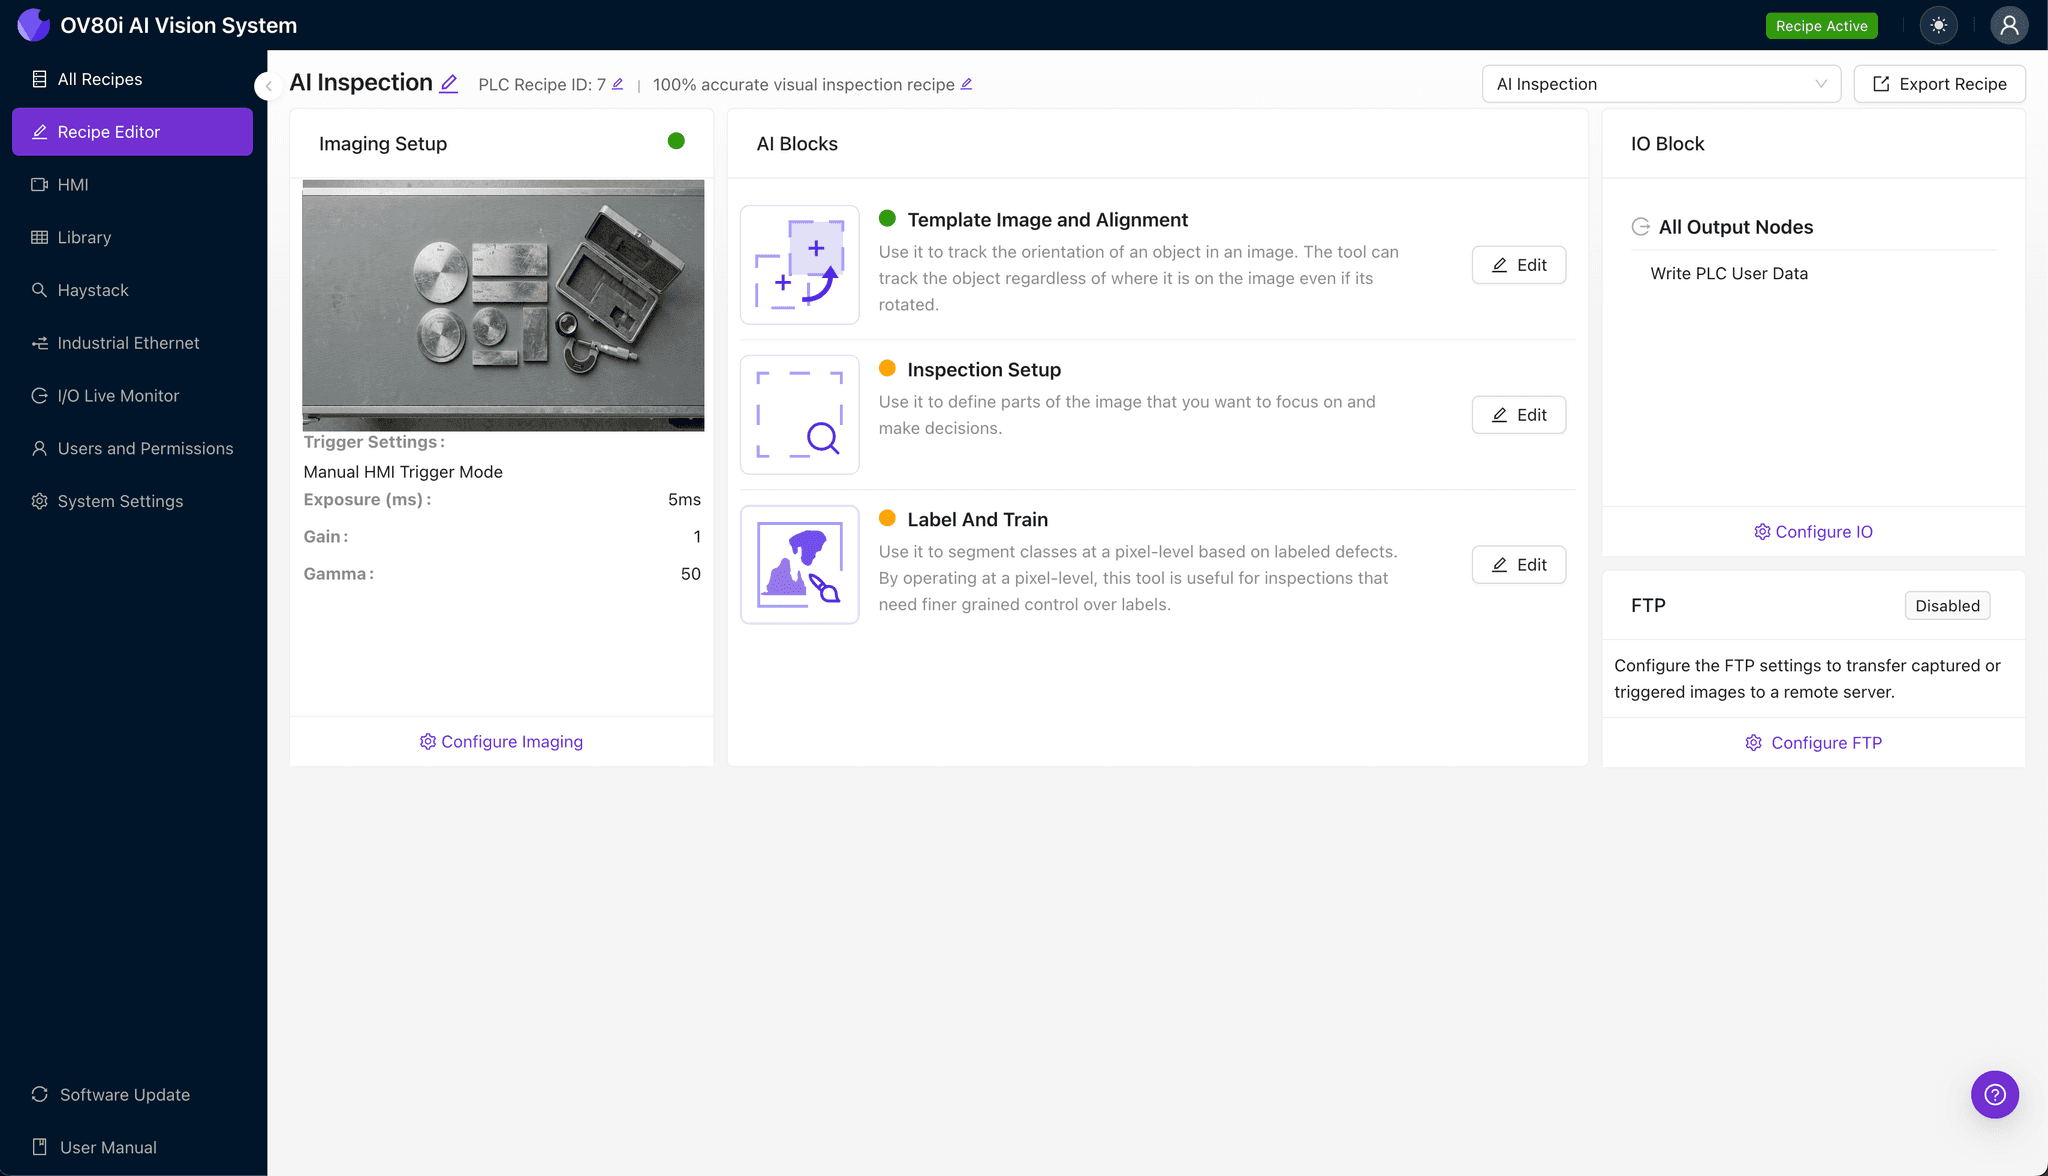The height and width of the screenshot is (1176, 2048).
Task: Click the Gamma value 50
Action: (690, 574)
